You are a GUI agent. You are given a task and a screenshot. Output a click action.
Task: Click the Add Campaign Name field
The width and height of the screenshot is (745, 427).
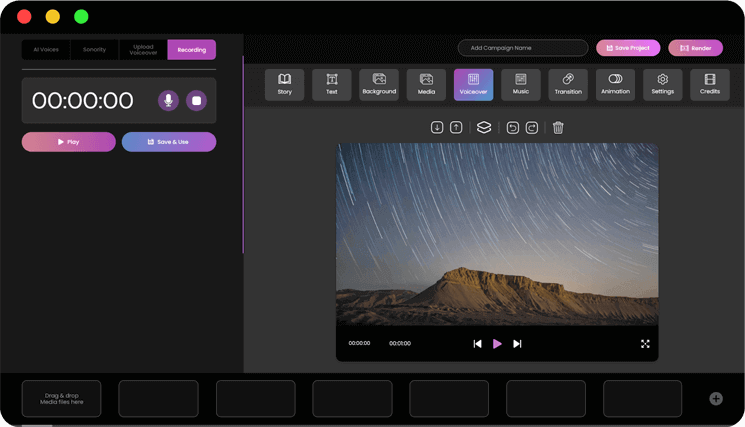(523, 48)
